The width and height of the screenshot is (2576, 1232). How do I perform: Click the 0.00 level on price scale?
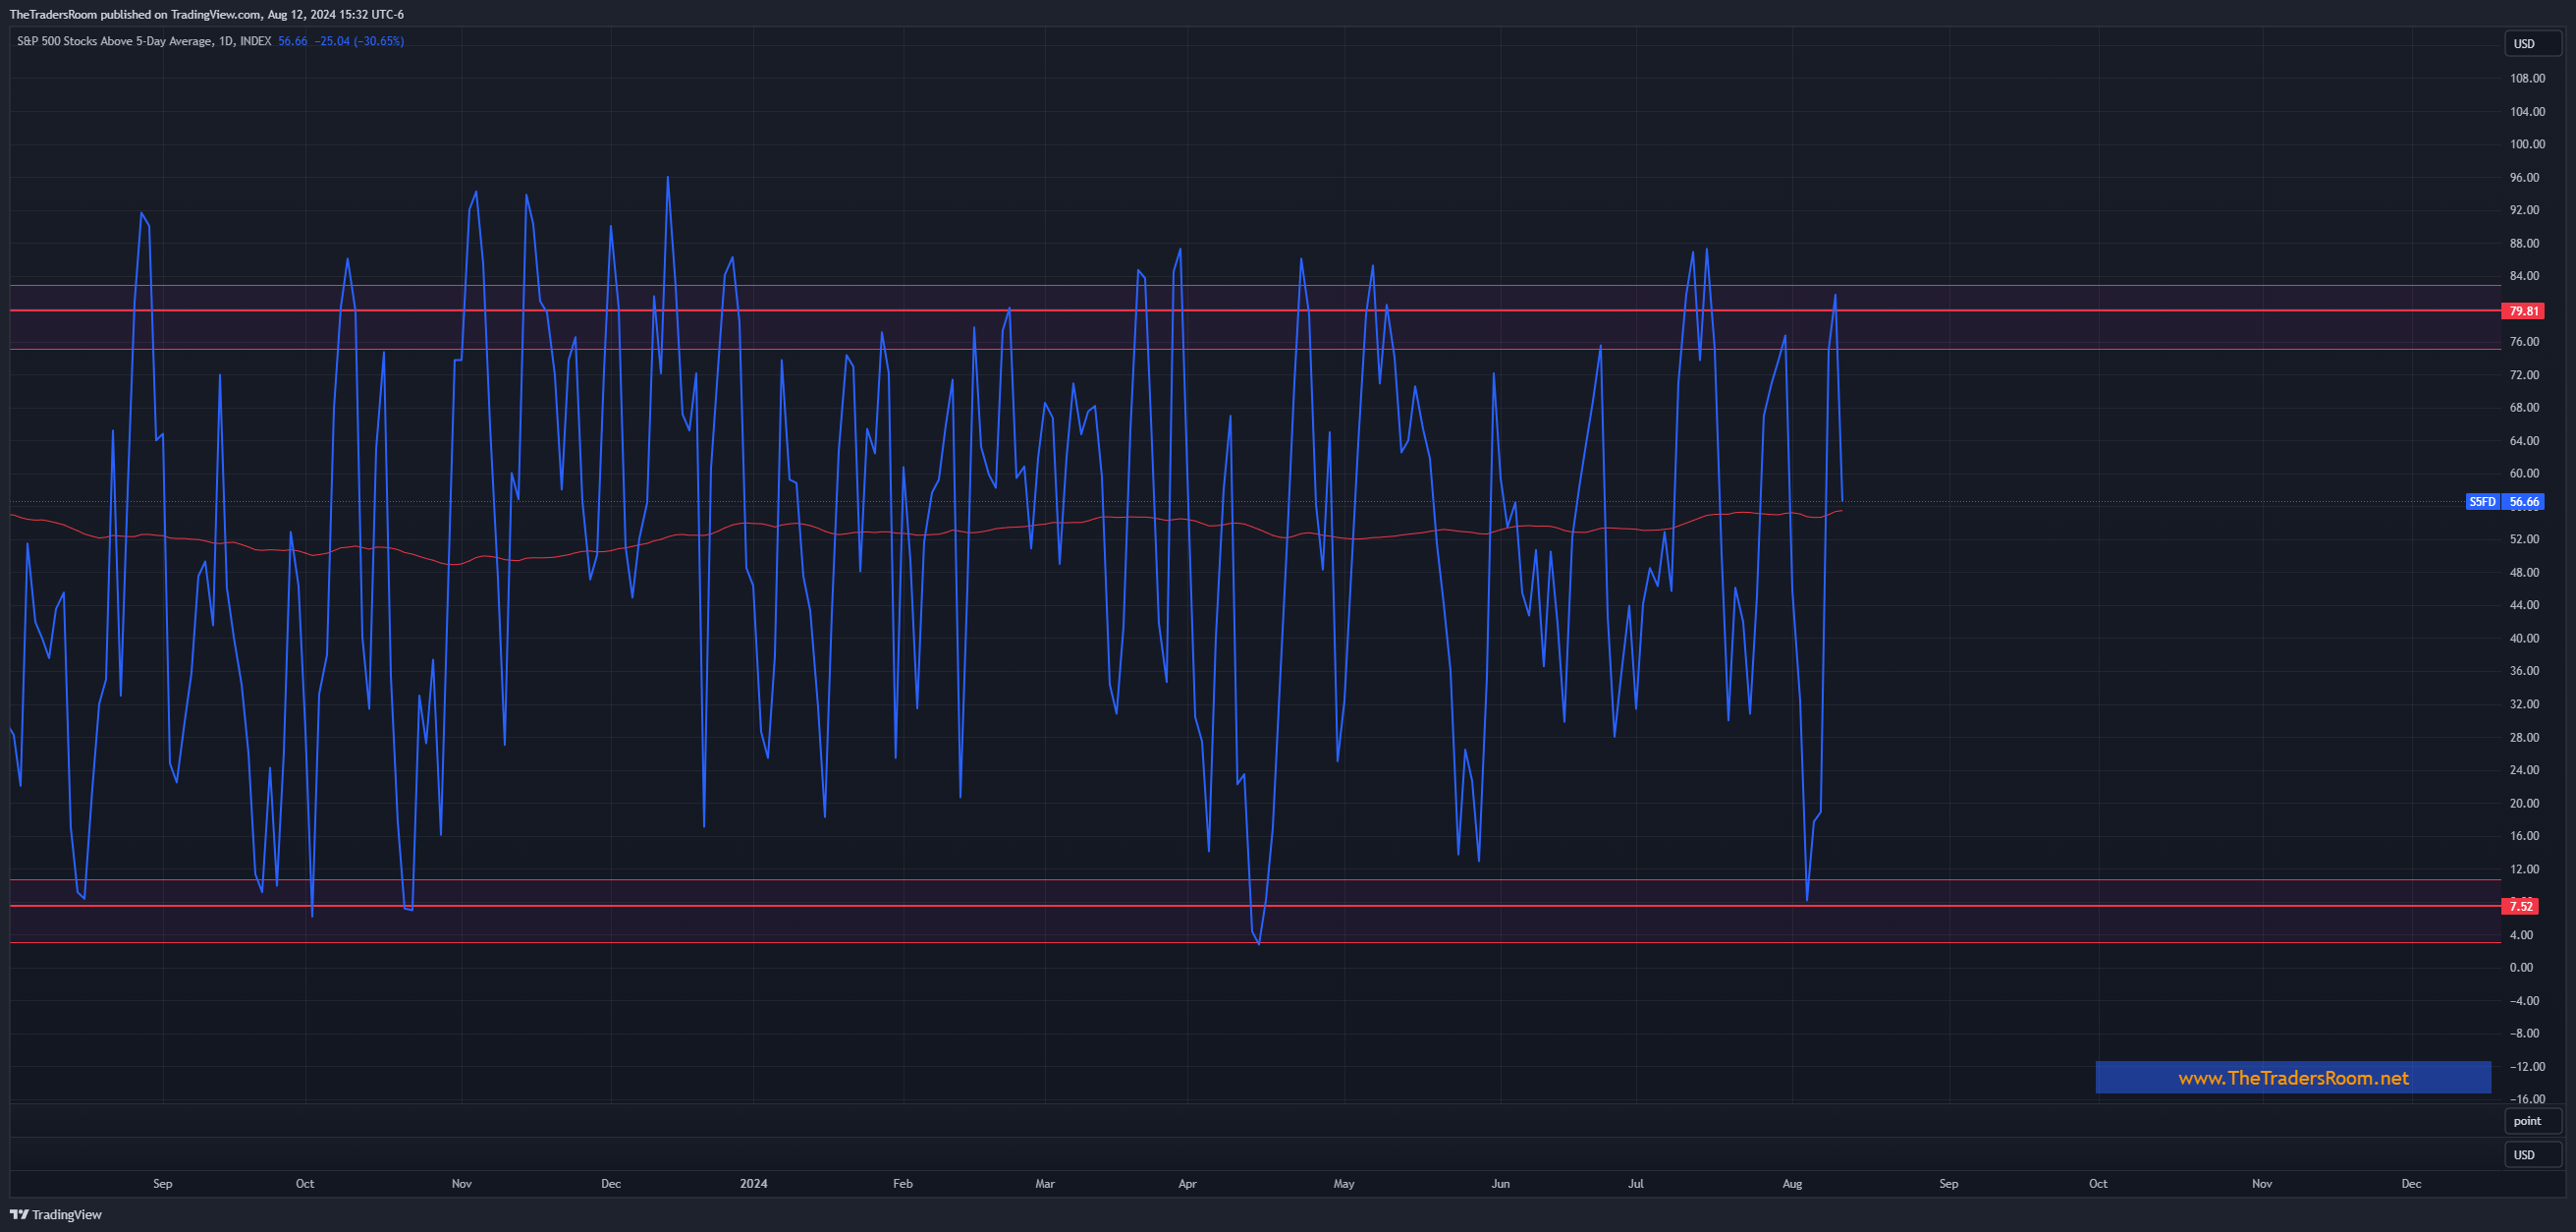(2521, 967)
